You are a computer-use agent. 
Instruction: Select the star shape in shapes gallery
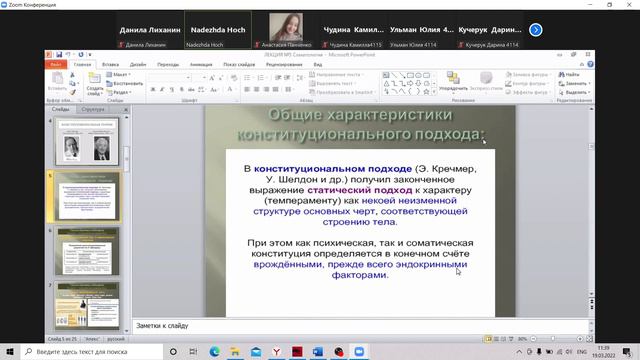(x=426, y=92)
